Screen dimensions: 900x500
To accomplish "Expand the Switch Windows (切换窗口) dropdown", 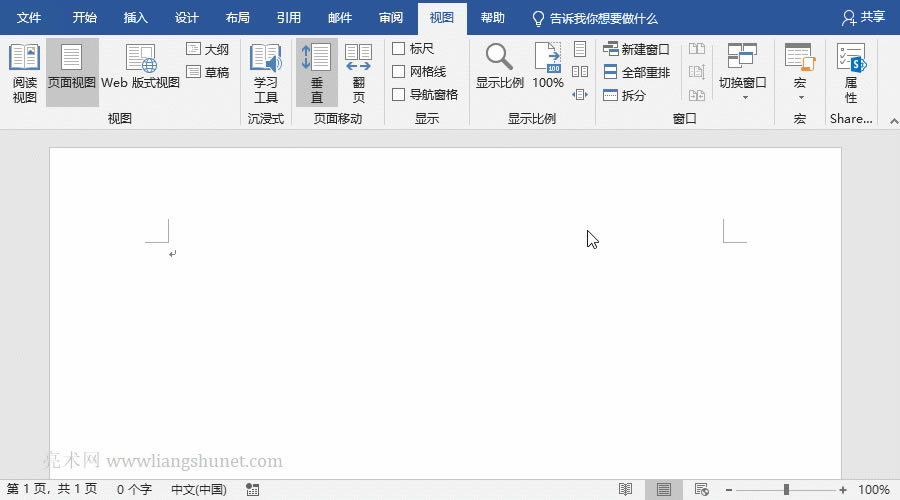I will point(742,72).
